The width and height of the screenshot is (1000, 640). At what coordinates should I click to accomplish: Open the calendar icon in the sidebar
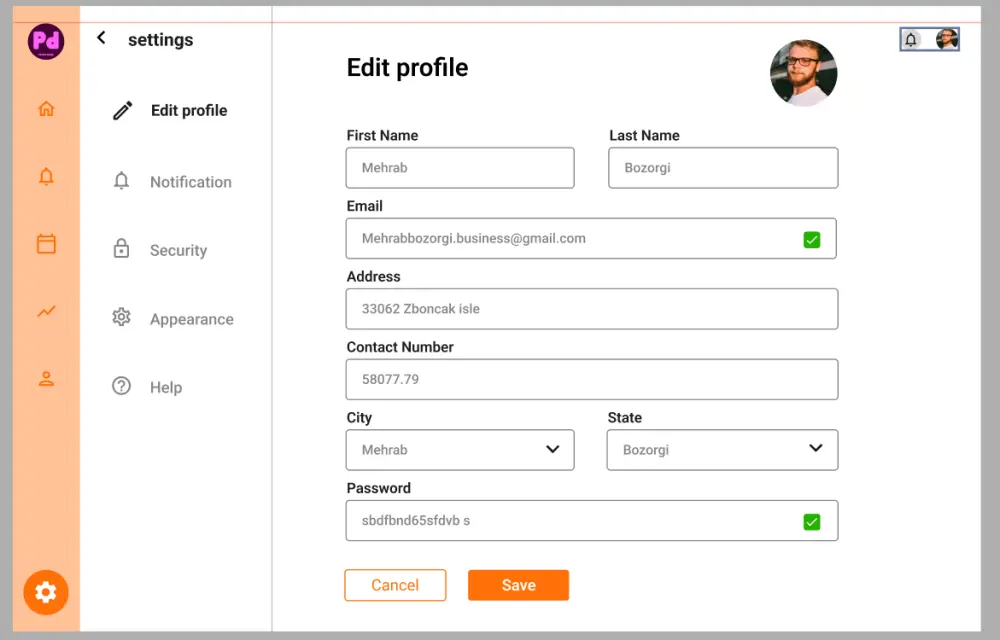point(46,244)
